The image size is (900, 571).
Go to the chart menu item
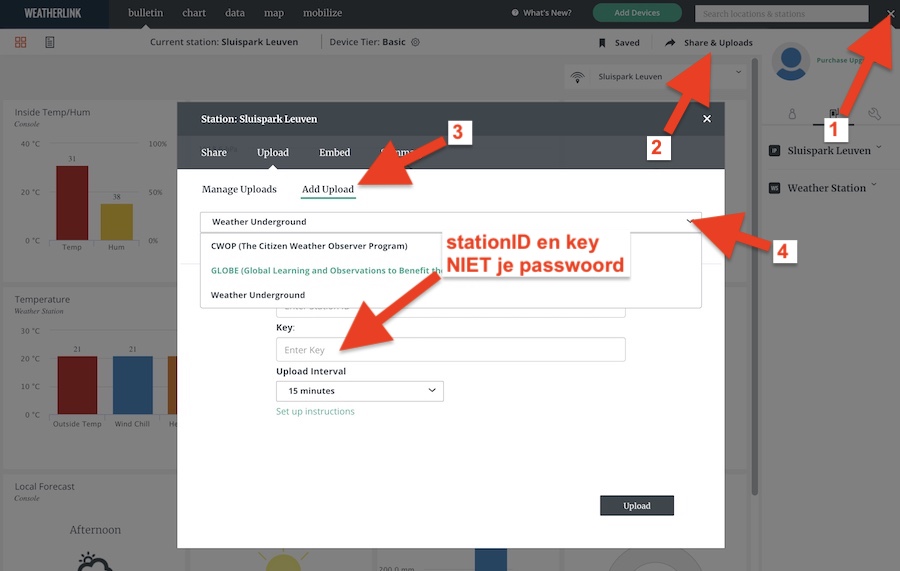coord(194,13)
